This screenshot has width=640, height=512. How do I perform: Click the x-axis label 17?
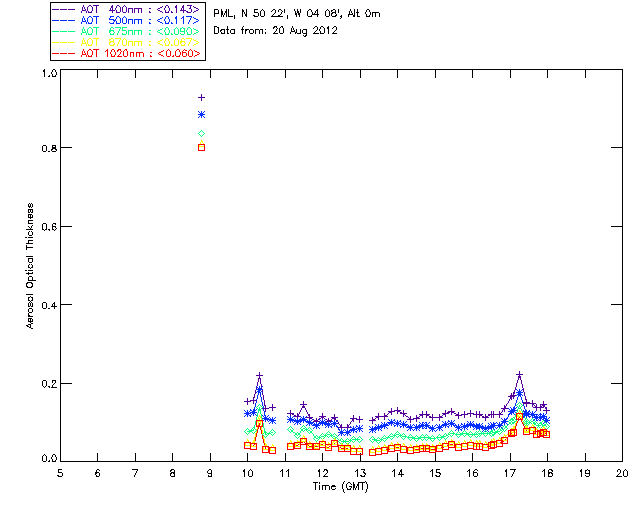pos(510,473)
